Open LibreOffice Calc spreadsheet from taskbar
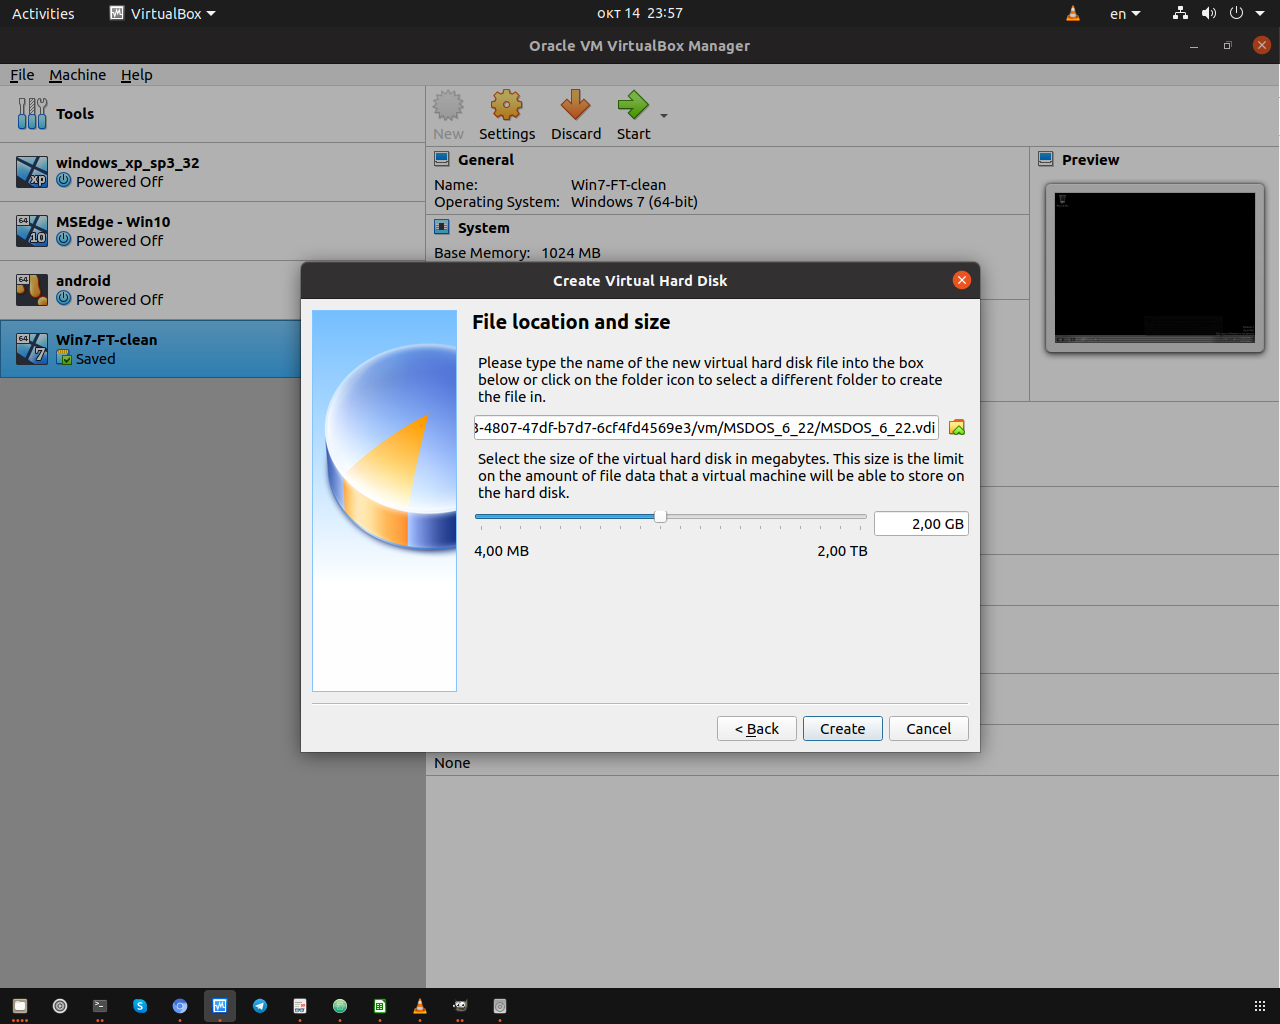The width and height of the screenshot is (1280, 1024). (x=380, y=1006)
